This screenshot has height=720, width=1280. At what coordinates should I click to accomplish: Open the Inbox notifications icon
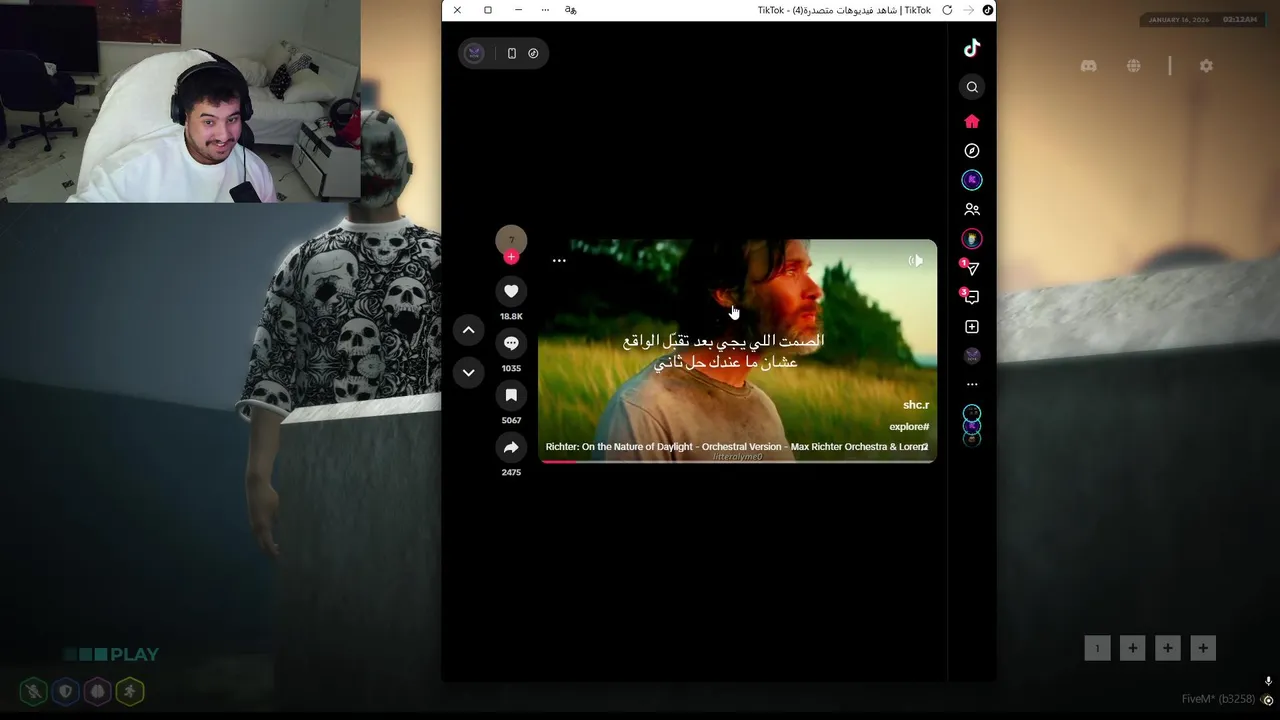[972, 297]
